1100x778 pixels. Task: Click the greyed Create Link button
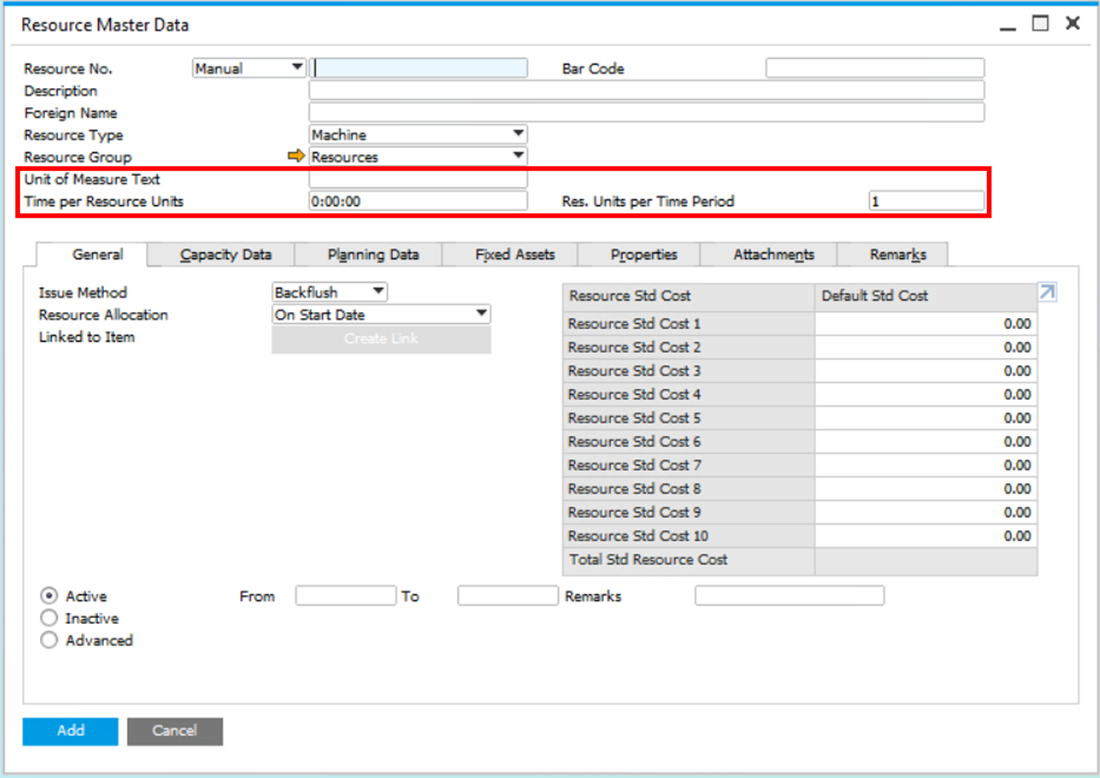[x=381, y=339]
